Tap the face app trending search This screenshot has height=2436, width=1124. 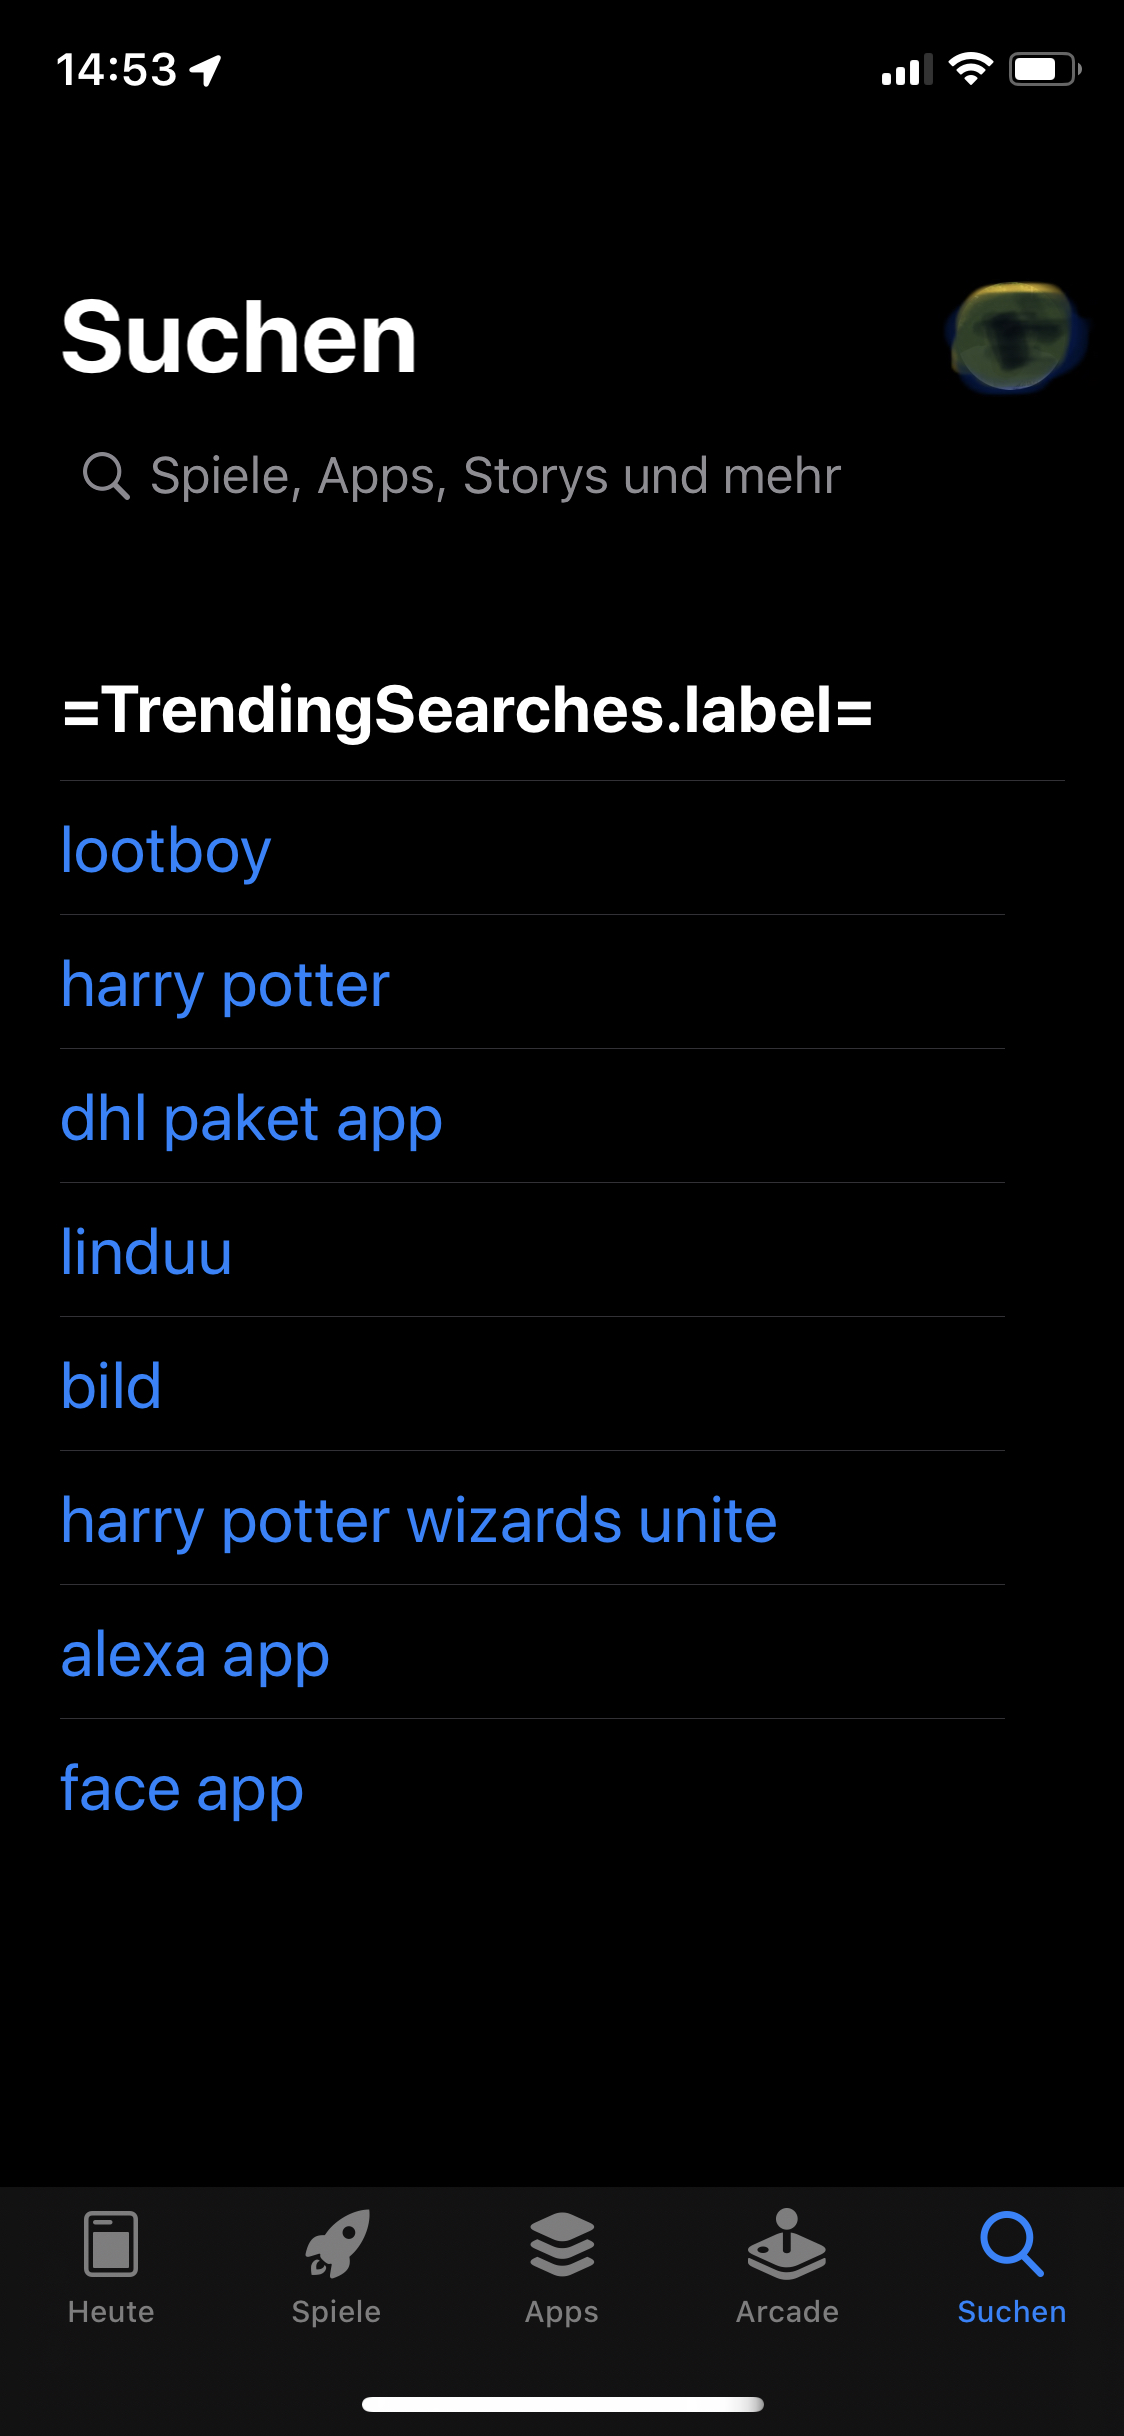pos(182,1789)
